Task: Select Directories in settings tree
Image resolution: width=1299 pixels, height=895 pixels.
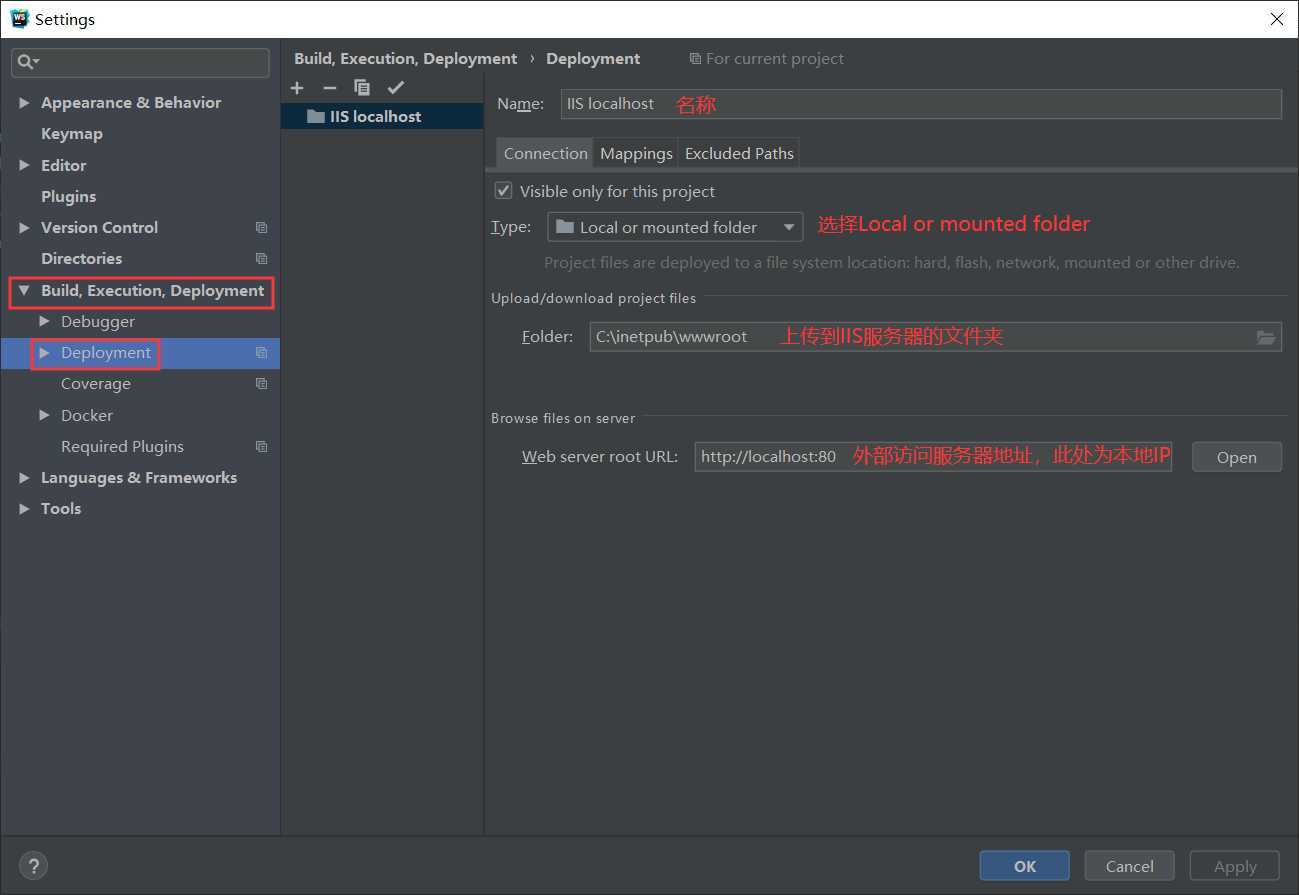Action: coord(81,259)
